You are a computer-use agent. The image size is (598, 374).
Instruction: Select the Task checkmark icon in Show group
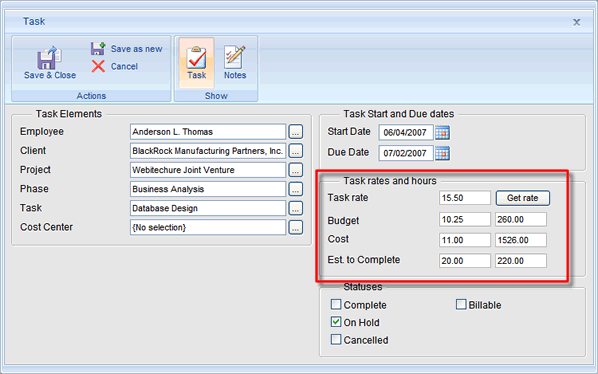point(196,57)
